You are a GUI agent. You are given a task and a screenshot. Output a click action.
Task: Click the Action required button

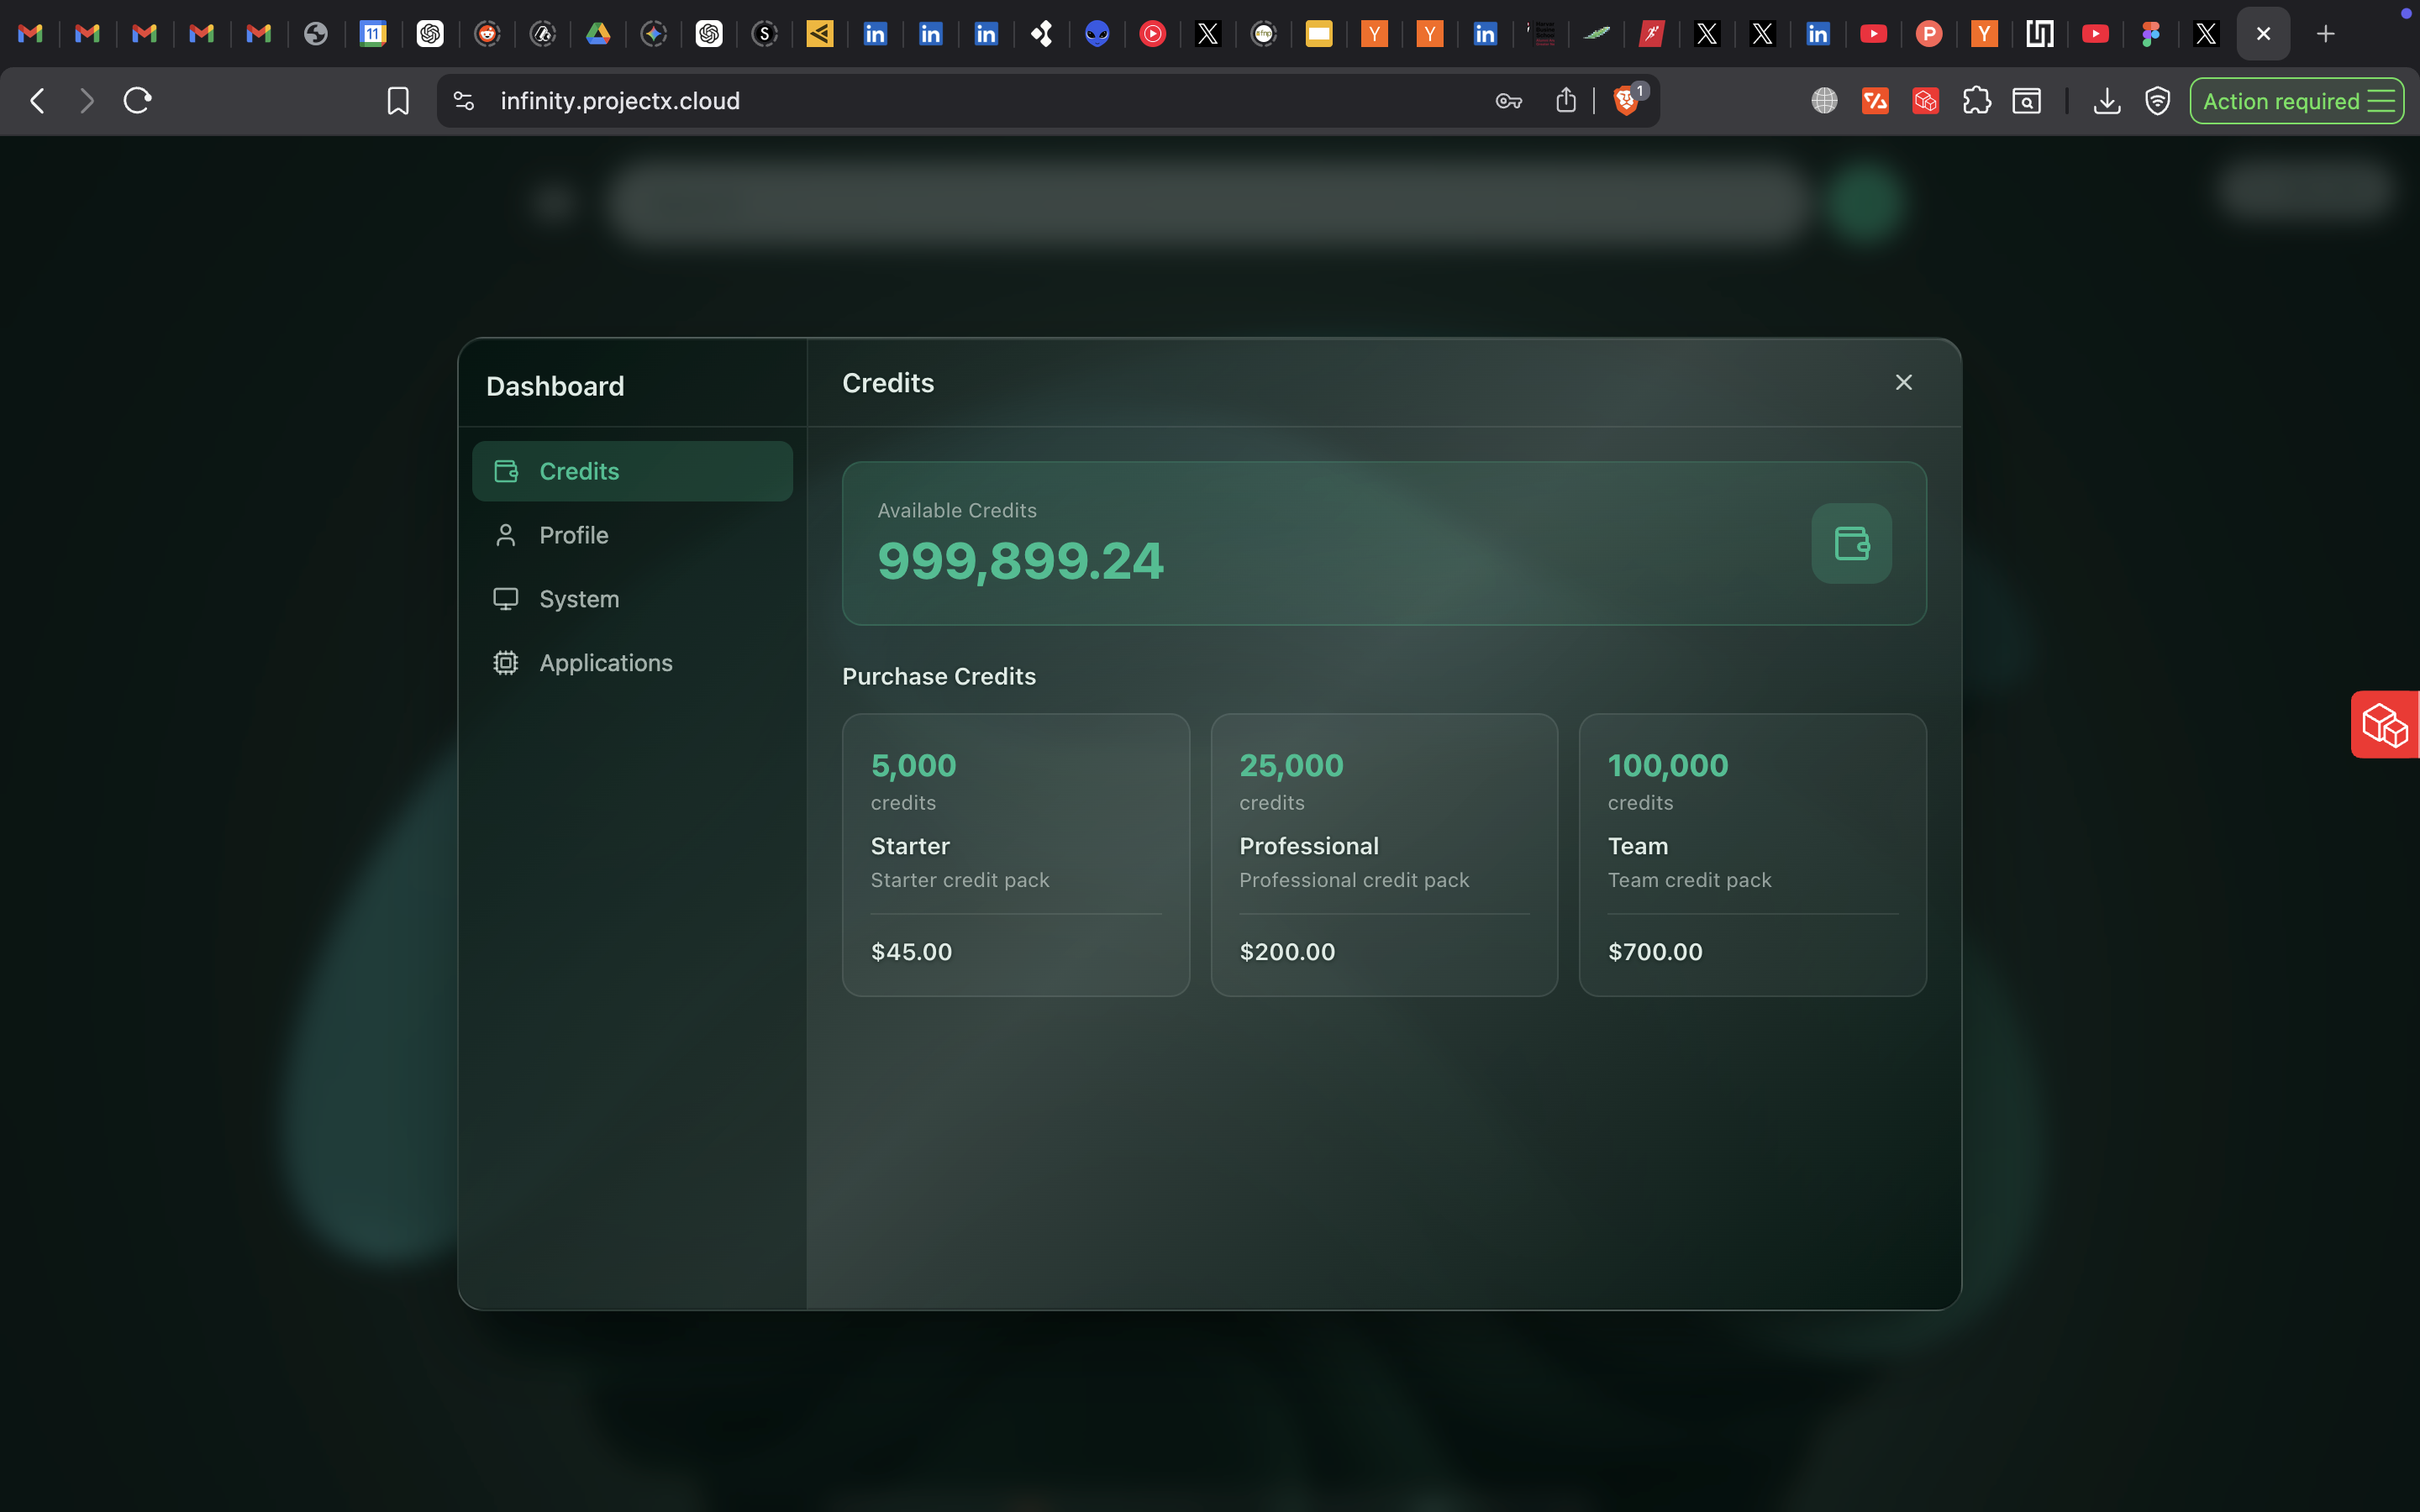click(x=2296, y=101)
